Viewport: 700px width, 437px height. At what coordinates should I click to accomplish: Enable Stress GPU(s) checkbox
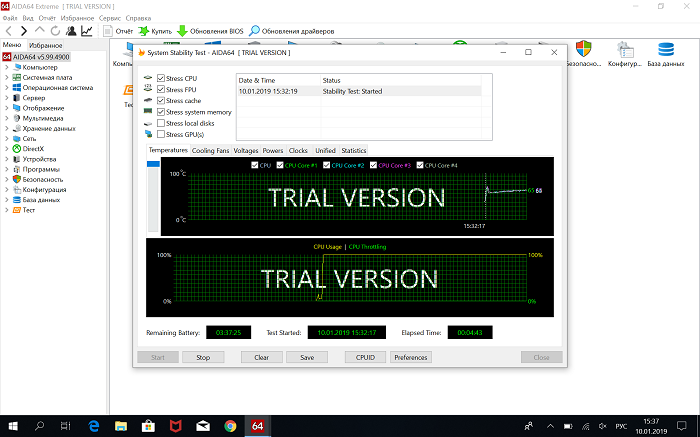coord(161,134)
